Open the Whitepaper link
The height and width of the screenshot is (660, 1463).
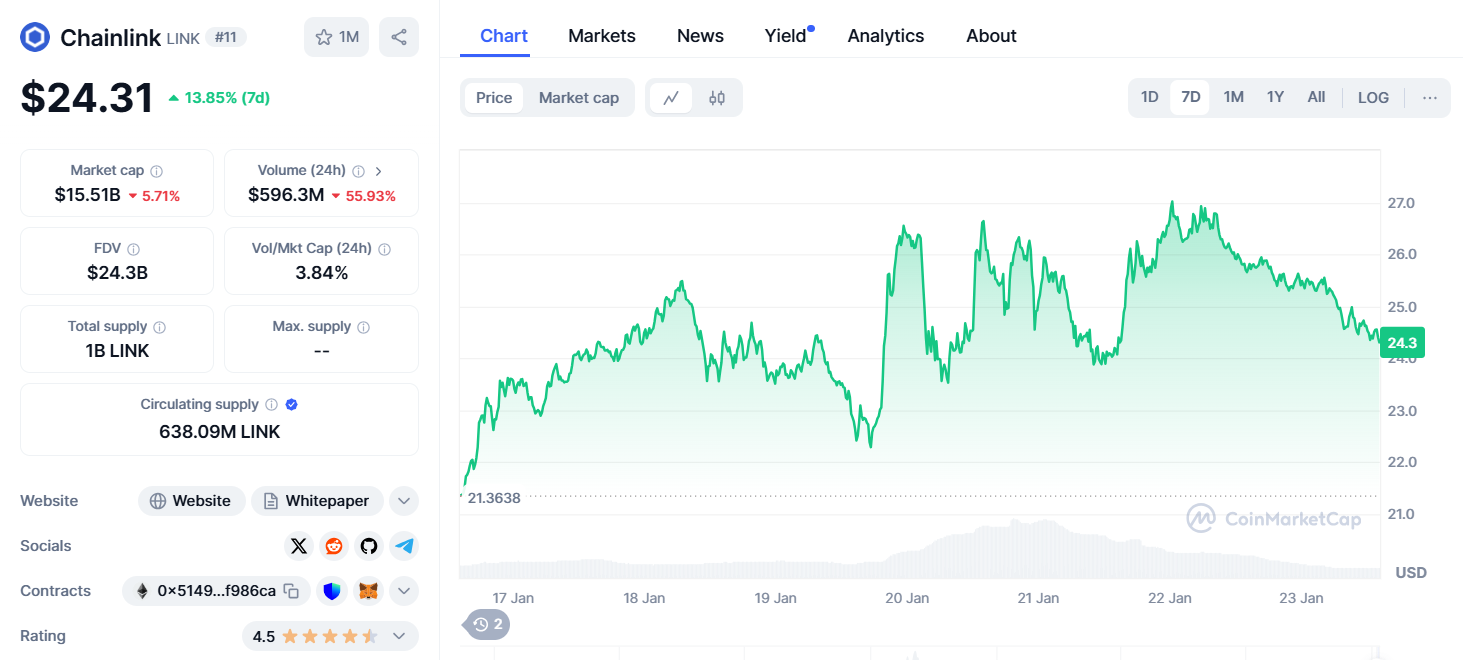(x=317, y=501)
